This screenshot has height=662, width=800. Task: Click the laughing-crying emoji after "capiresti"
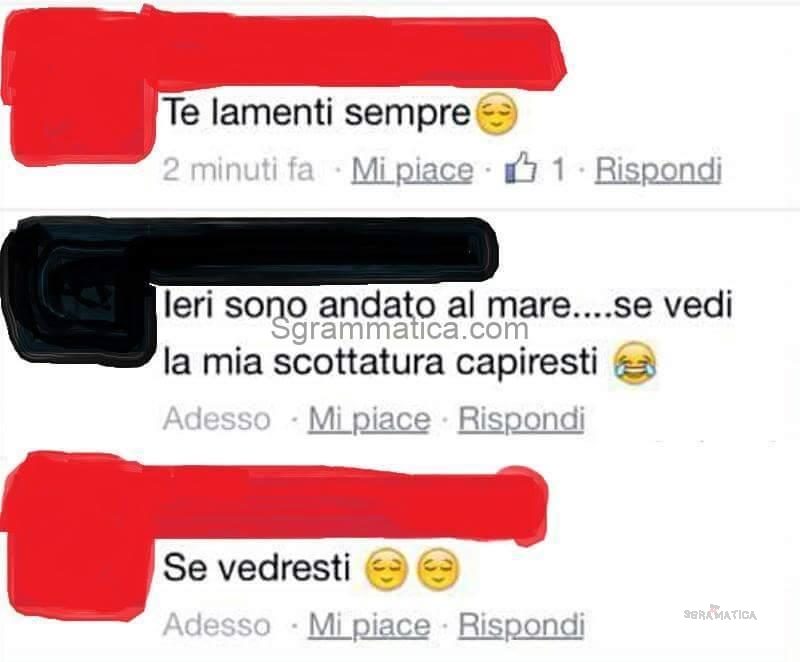click(635, 363)
